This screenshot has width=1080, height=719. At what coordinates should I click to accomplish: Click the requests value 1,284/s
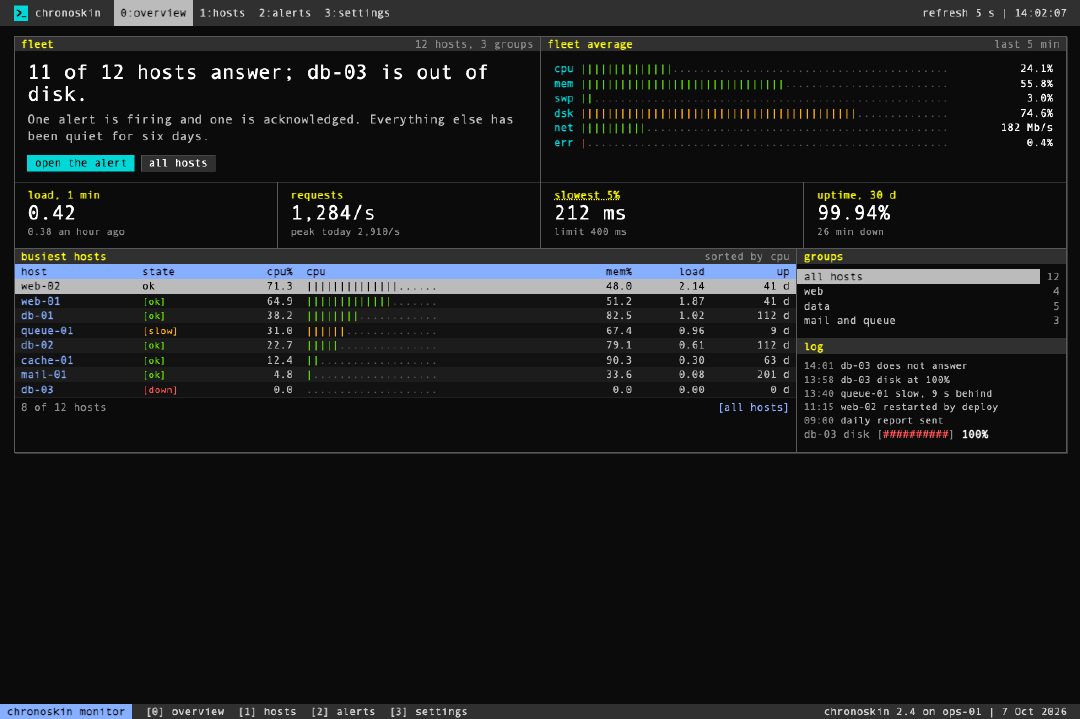click(x=333, y=213)
